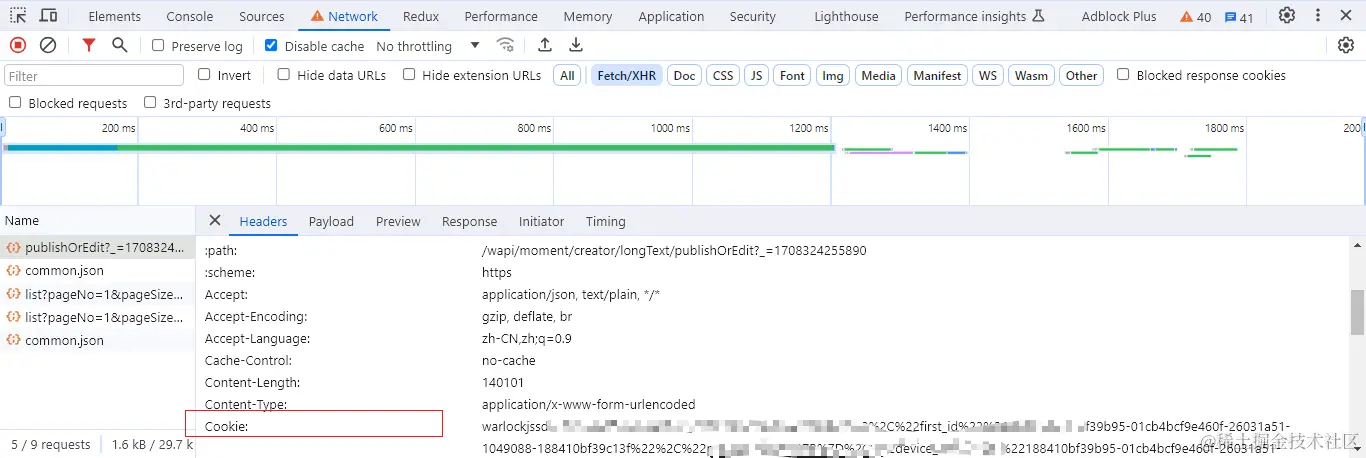Enable Hide extension URLs checkbox

(x=409, y=75)
